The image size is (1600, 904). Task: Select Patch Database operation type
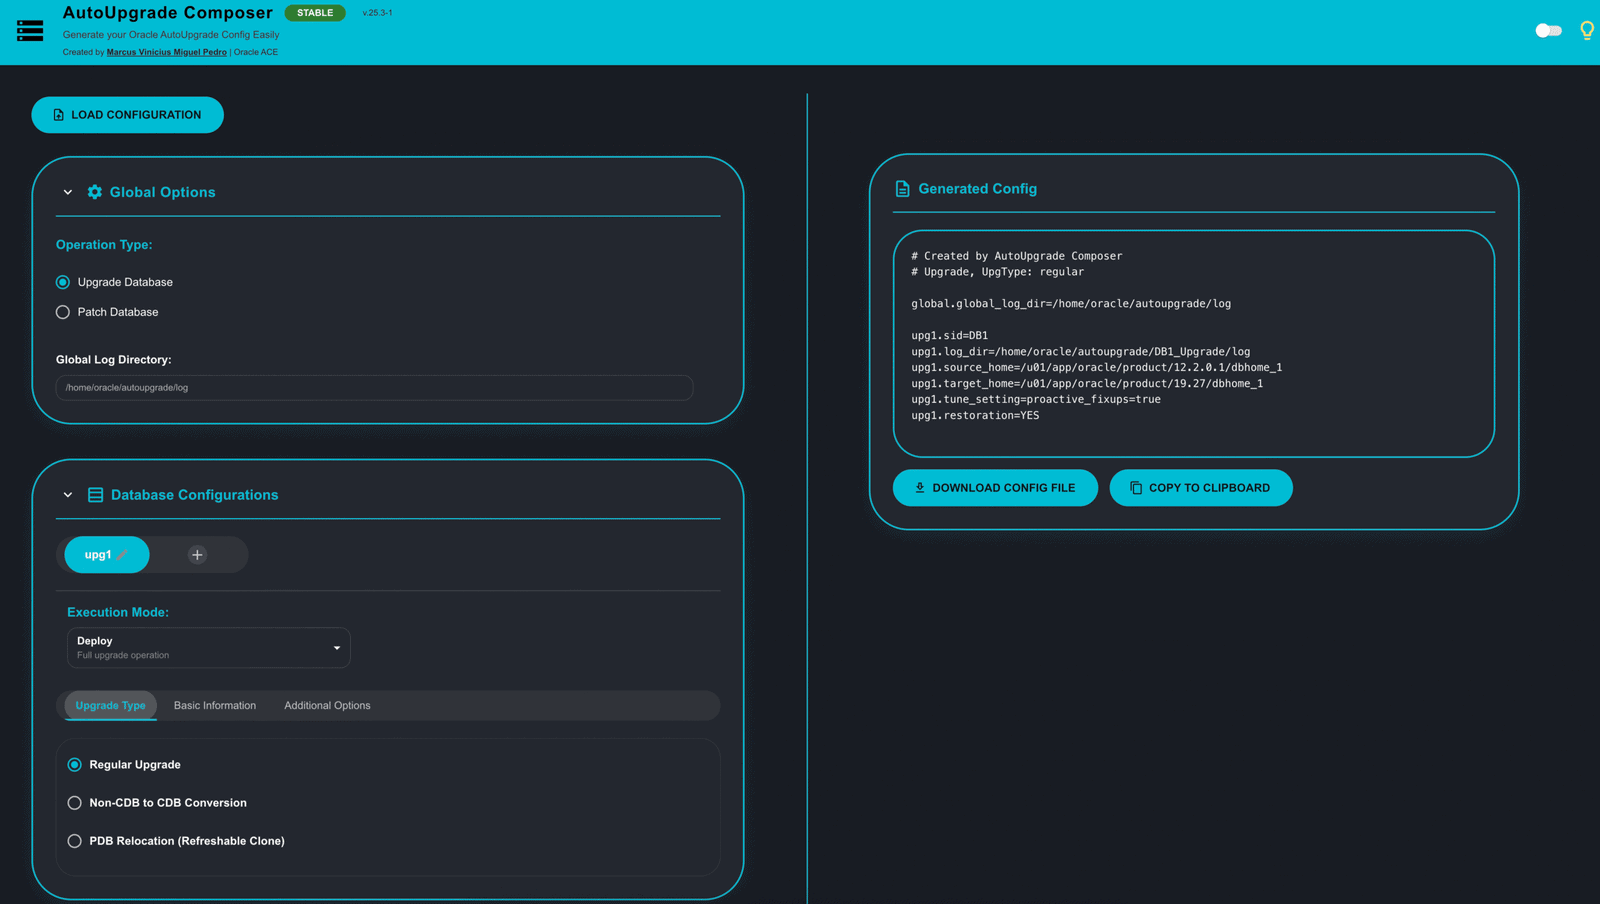pos(63,312)
